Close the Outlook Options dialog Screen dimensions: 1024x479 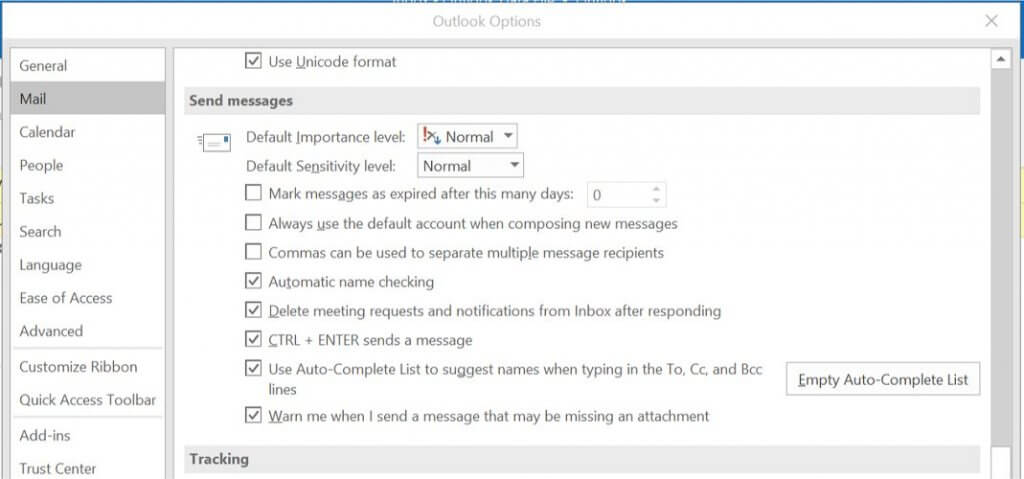991,22
